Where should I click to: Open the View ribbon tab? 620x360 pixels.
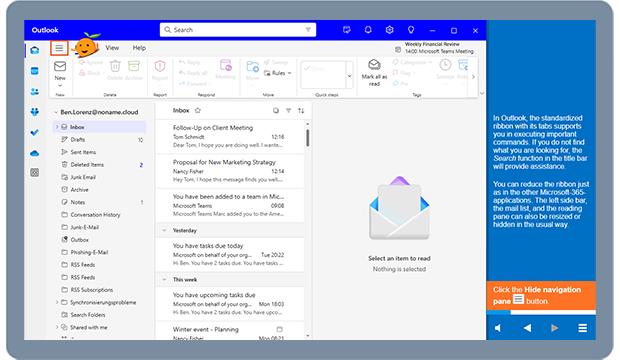[112, 47]
